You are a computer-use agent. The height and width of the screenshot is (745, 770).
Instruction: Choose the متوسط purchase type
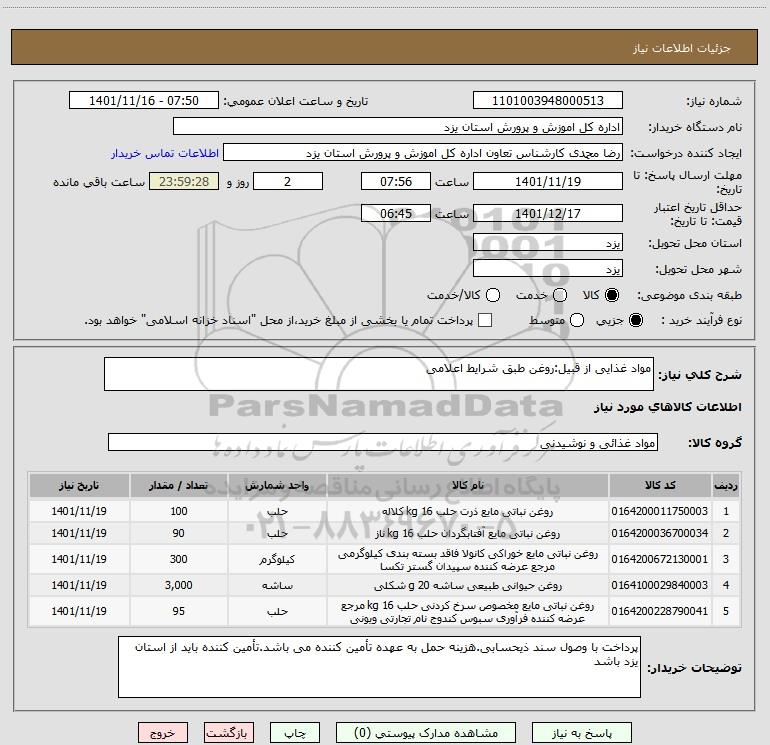click(x=577, y=321)
